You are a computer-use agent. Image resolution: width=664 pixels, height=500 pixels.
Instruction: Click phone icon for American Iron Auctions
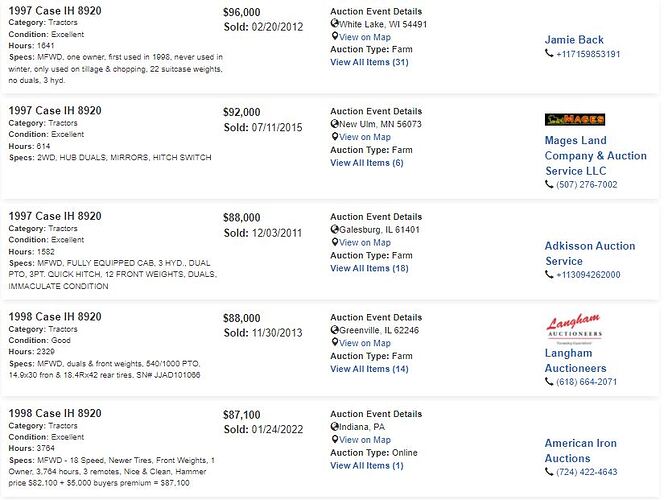point(549,471)
